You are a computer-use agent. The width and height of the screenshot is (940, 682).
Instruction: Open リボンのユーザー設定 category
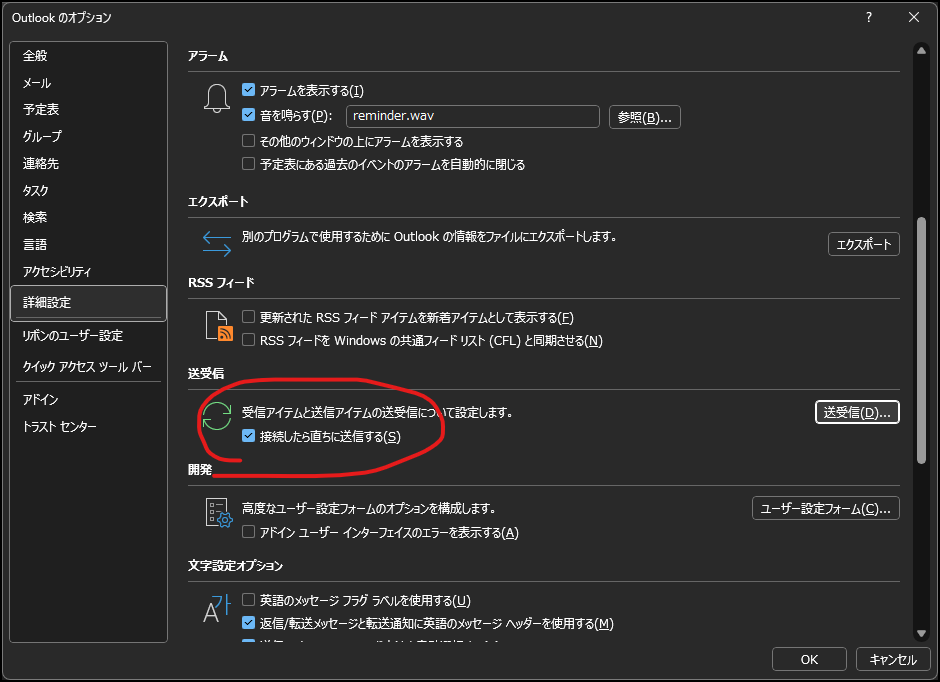tap(88, 336)
